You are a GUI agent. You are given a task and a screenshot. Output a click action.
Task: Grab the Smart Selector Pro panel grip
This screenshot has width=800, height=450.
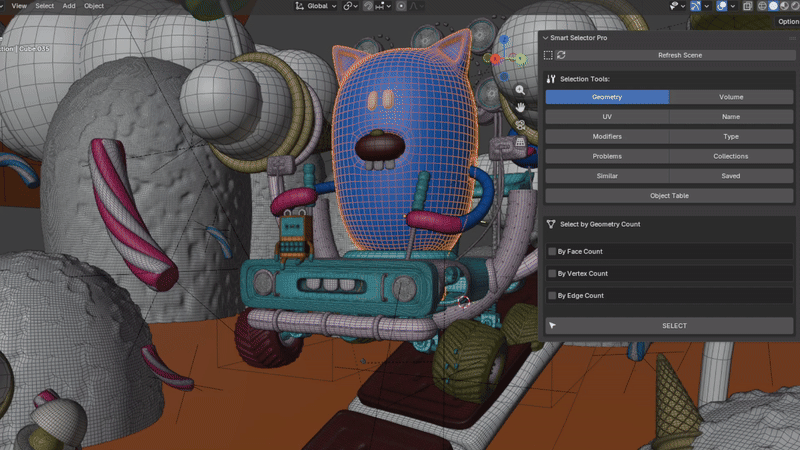(x=792, y=38)
